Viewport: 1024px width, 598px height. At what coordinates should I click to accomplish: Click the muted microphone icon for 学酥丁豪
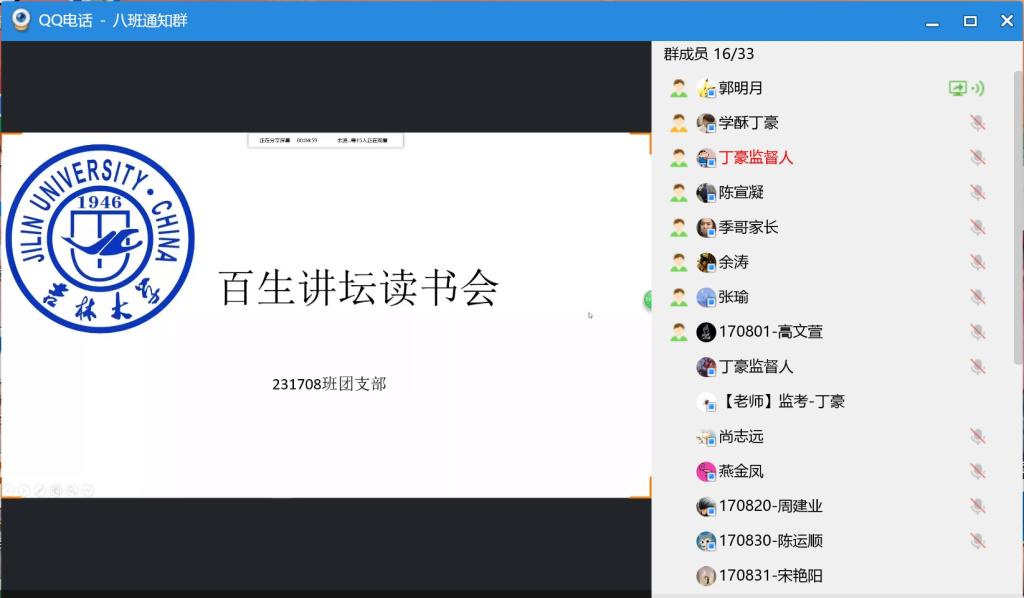977,123
